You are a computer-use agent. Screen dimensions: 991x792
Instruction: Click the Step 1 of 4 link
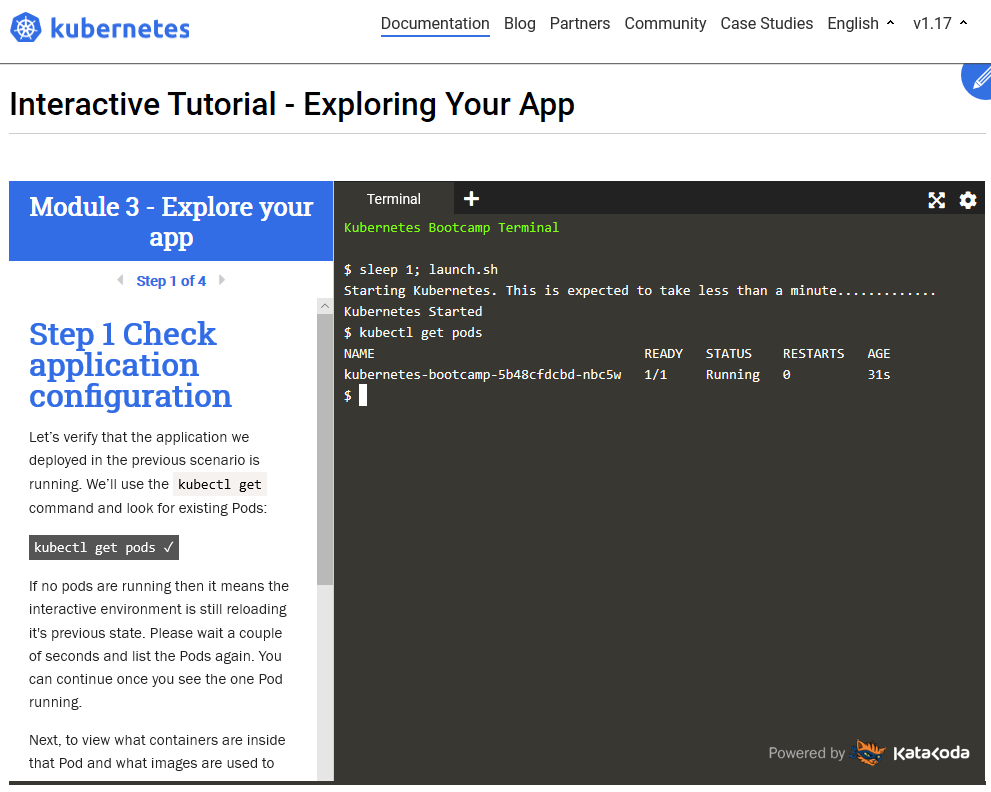click(171, 281)
